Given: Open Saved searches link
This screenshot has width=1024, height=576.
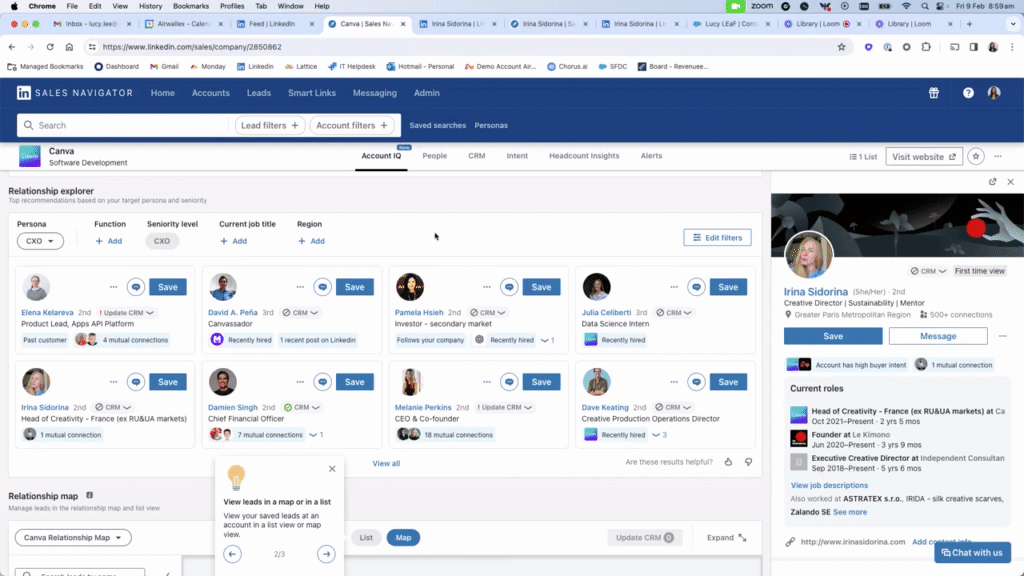Looking at the screenshot, I should (x=438, y=125).
